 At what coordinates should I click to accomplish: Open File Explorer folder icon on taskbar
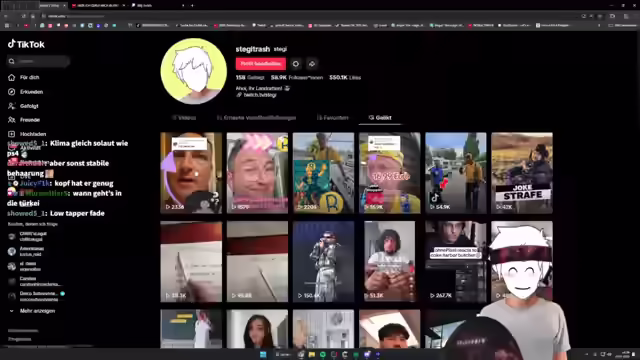[x=312, y=354]
